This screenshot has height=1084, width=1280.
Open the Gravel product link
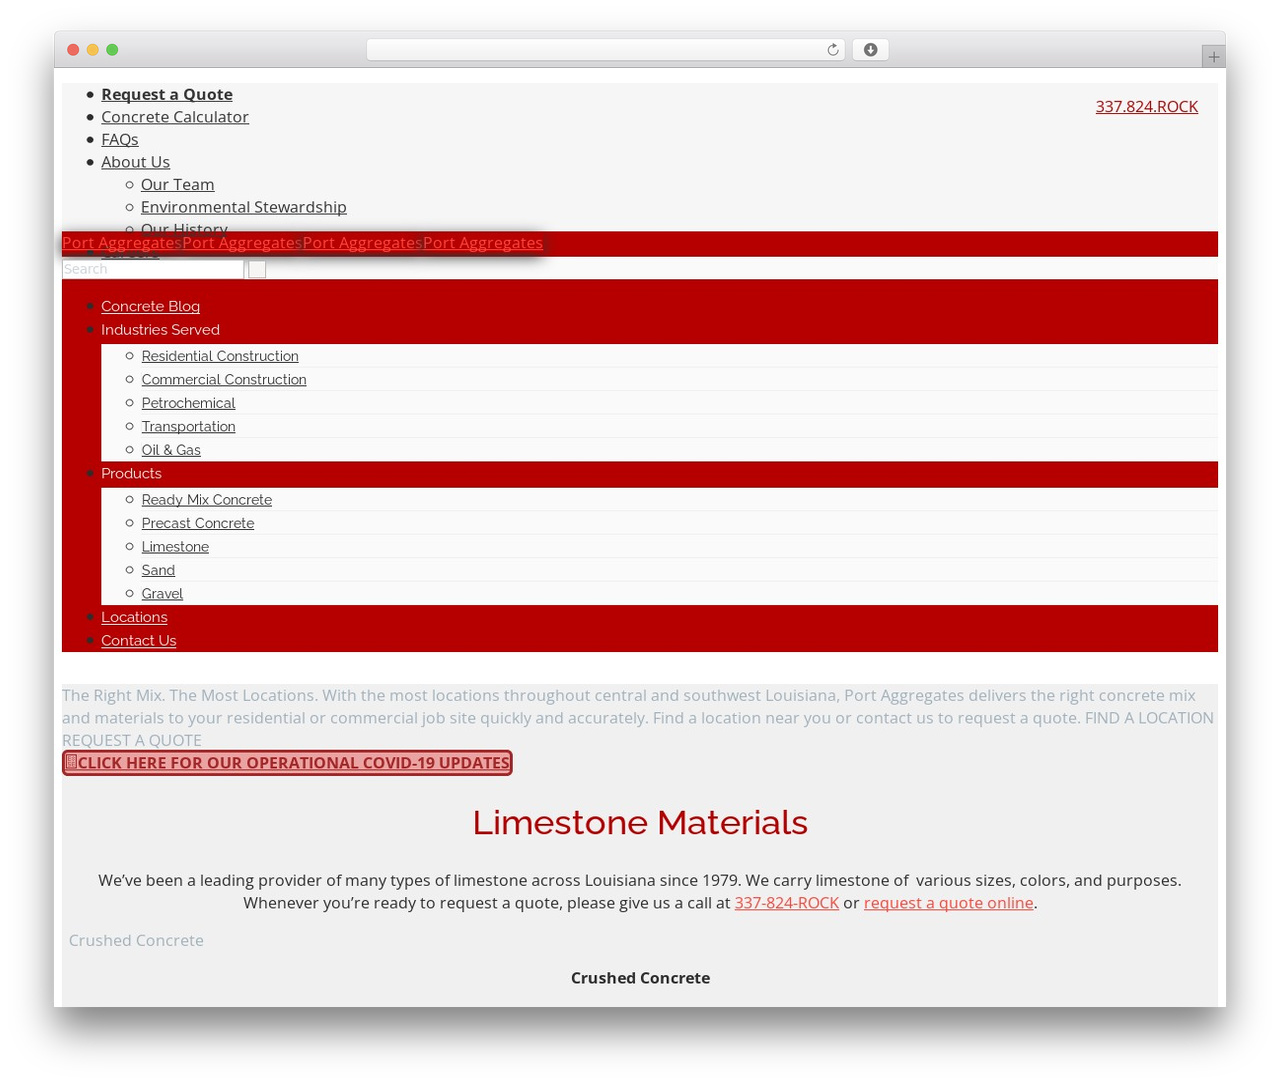(x=162, y=594)
